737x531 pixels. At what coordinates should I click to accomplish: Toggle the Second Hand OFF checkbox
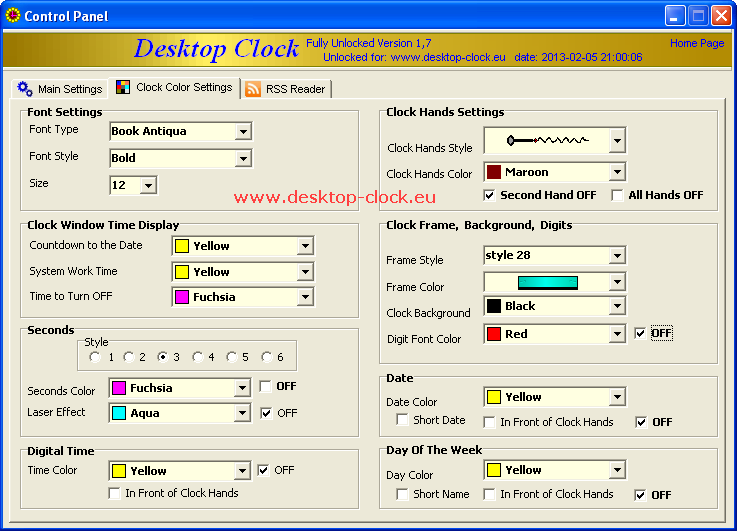point(489,195)
